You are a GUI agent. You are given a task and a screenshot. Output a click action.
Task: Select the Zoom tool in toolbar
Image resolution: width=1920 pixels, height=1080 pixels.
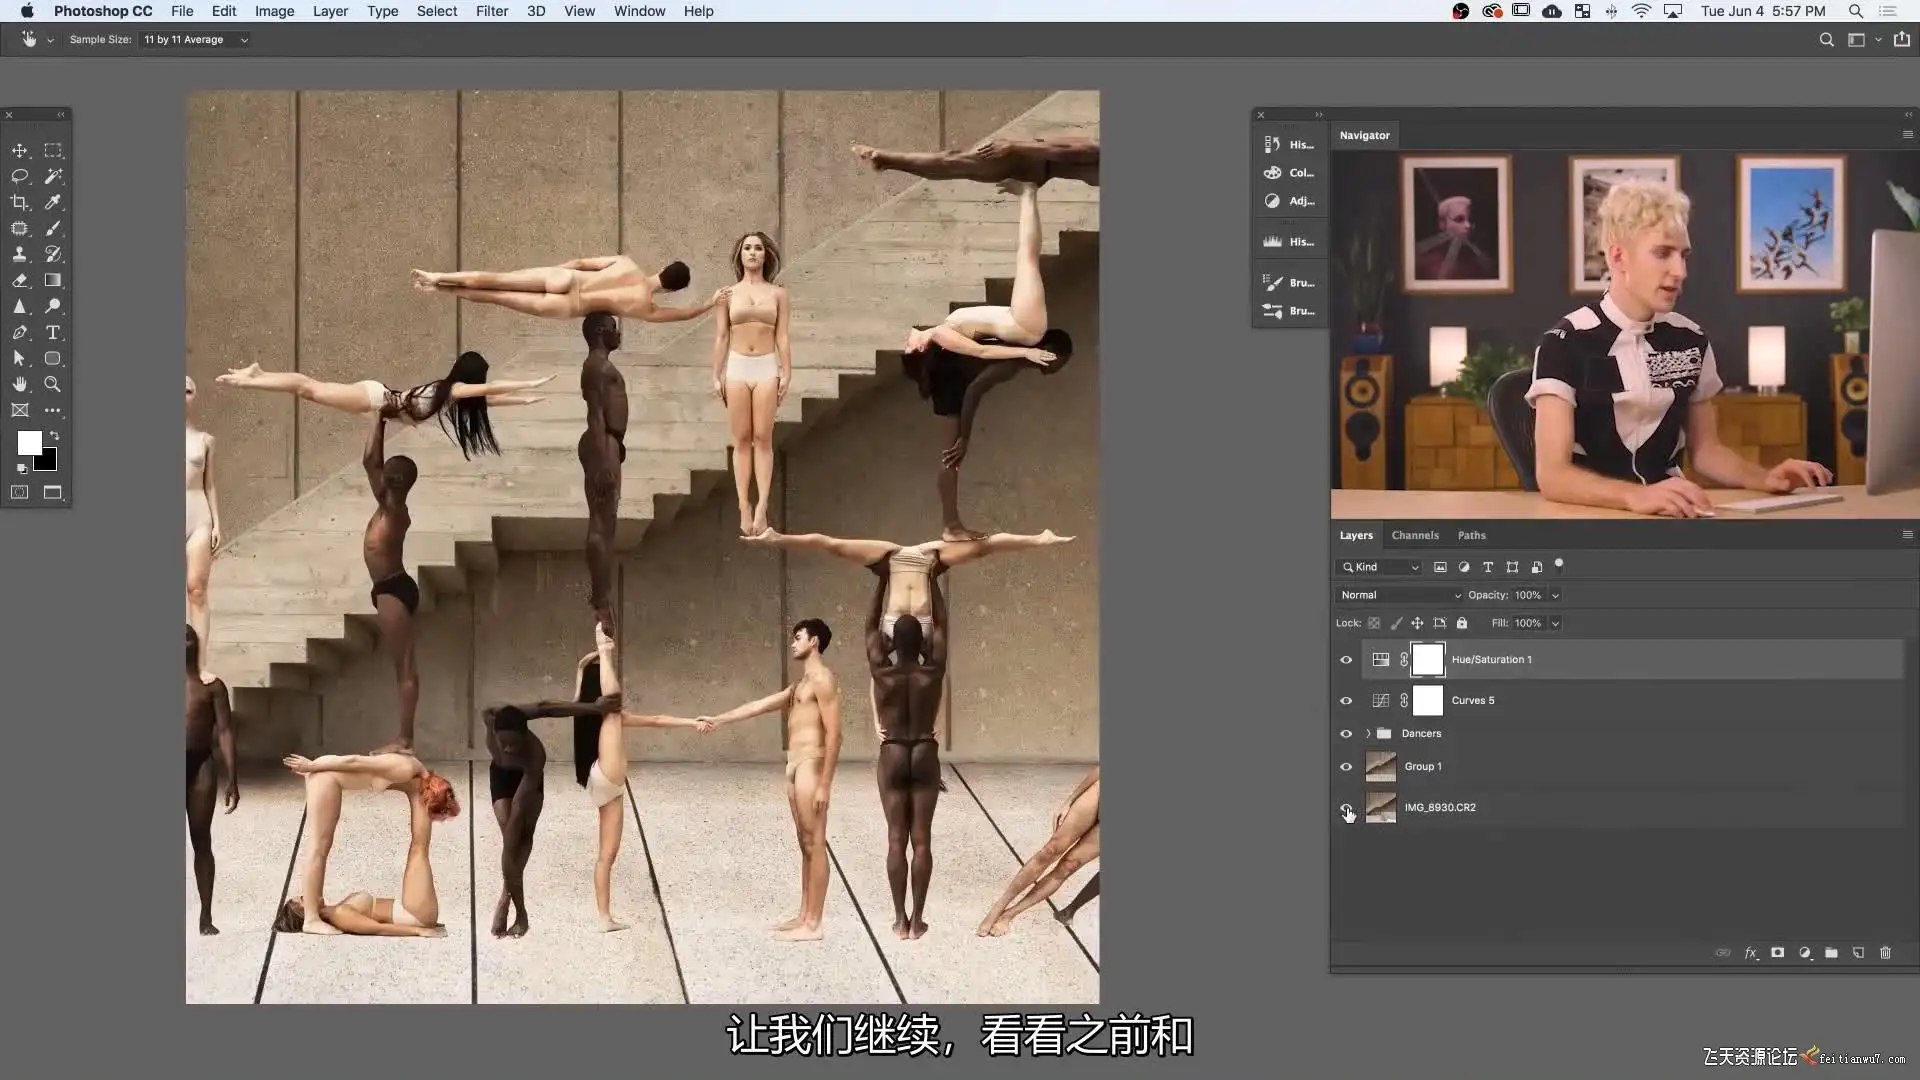tap(53, 385)
